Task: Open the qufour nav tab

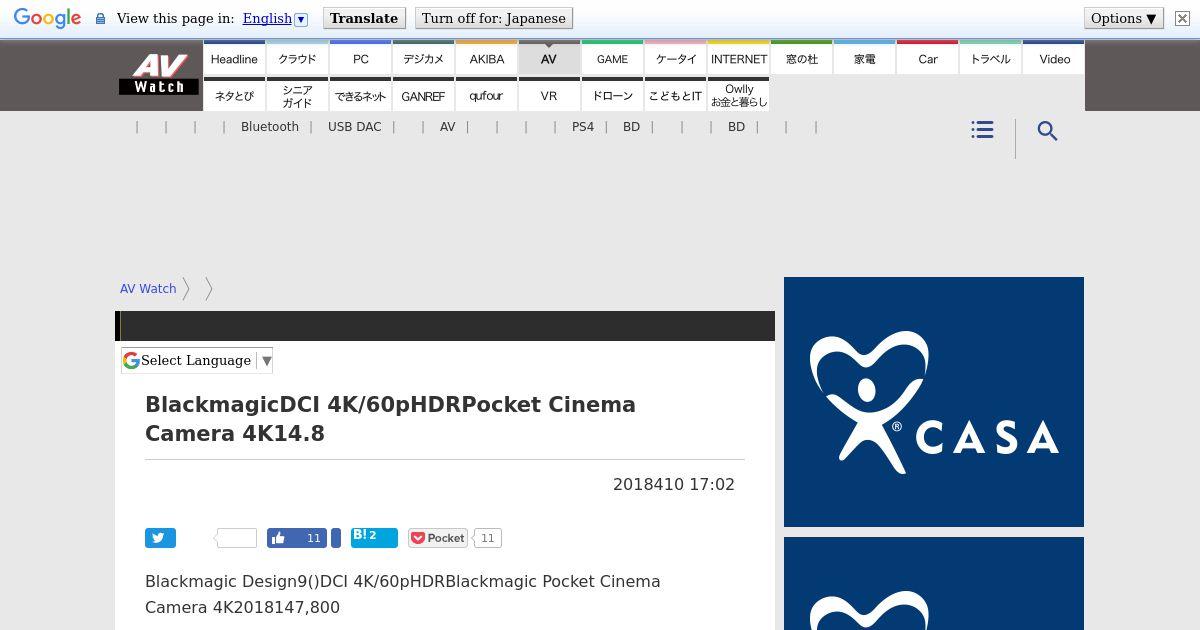Action: pyautogui.click(x=486, y=95)
